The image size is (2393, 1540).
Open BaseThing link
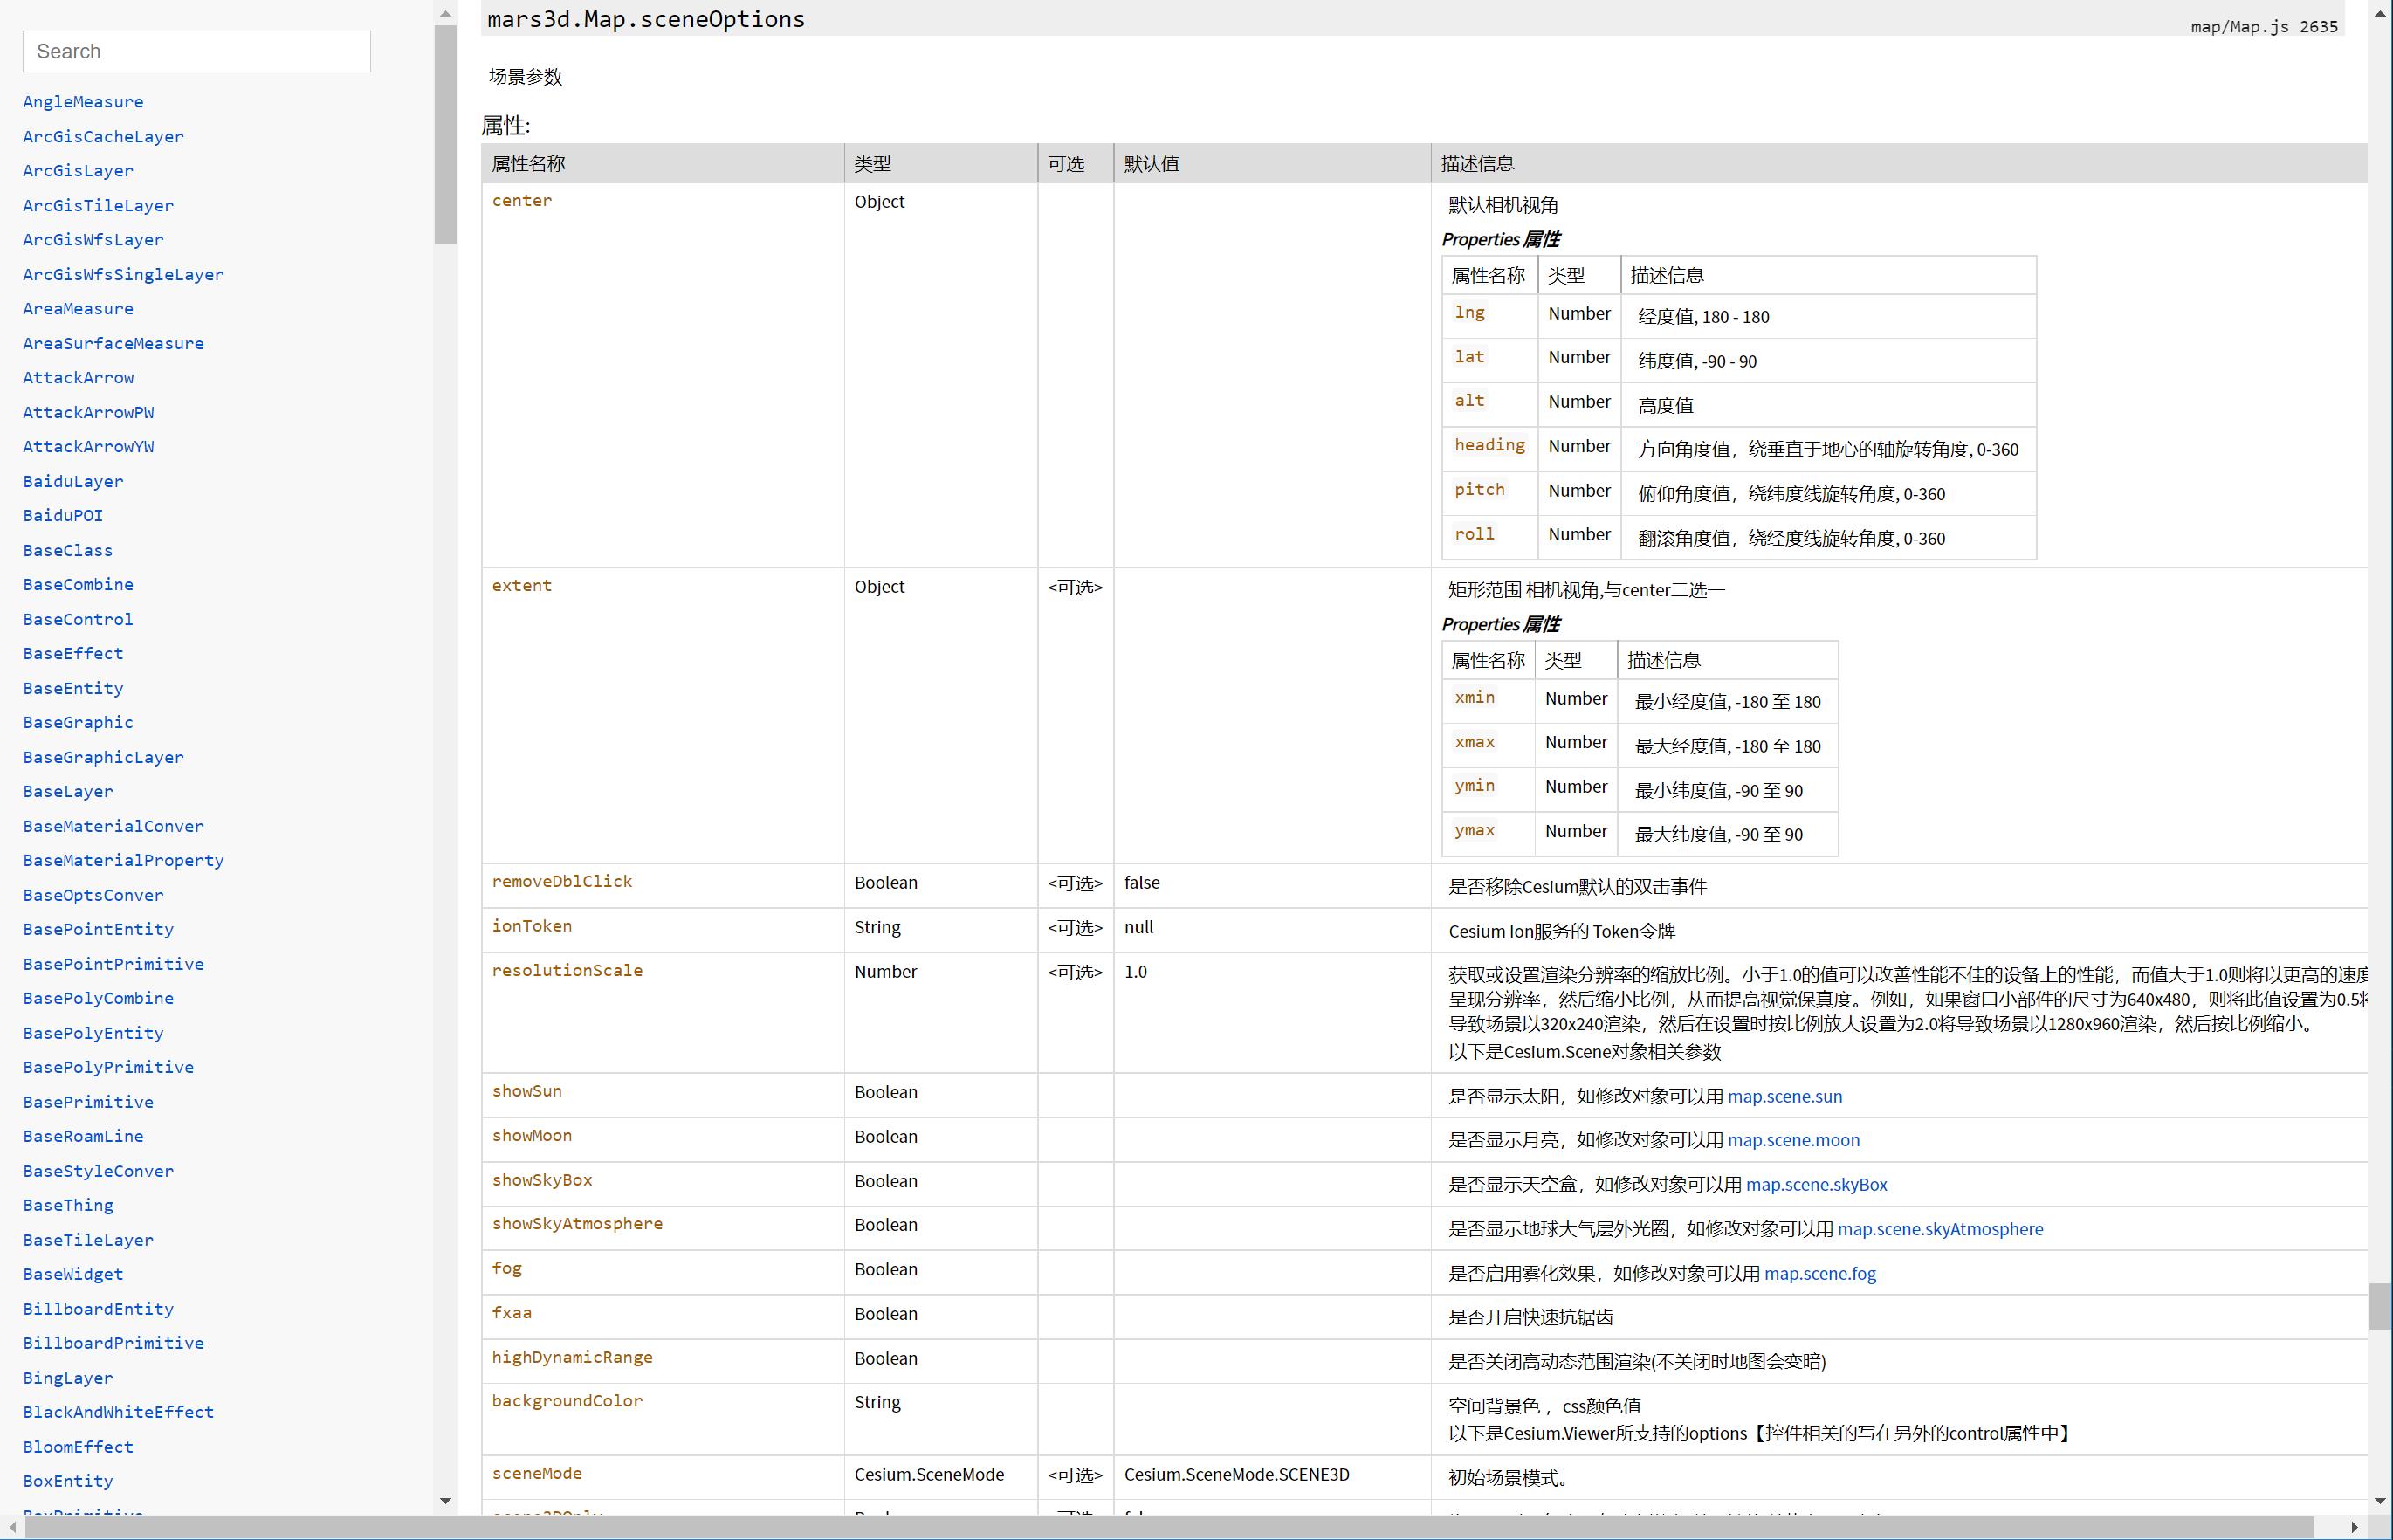coord(68,1206)
